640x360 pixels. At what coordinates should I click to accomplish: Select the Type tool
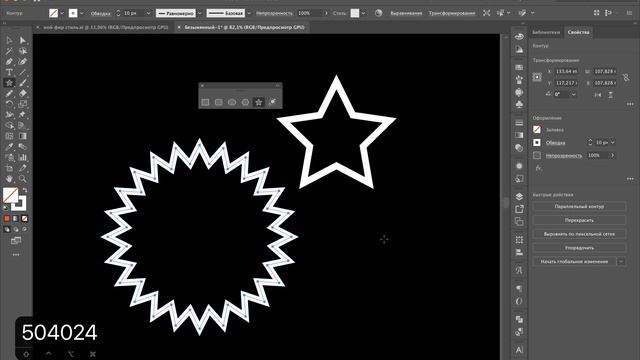tap(9, 72)
